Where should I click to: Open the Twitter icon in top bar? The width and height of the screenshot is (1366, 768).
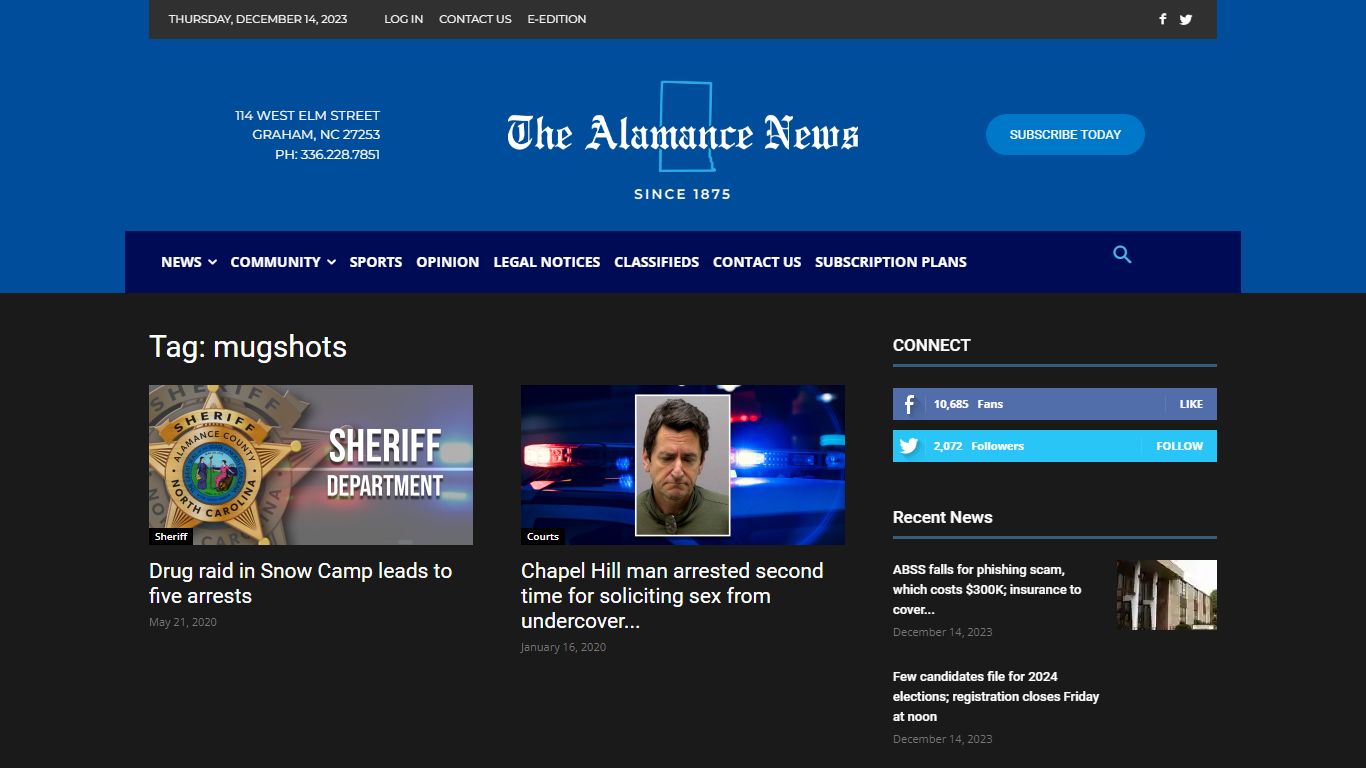1186,19
